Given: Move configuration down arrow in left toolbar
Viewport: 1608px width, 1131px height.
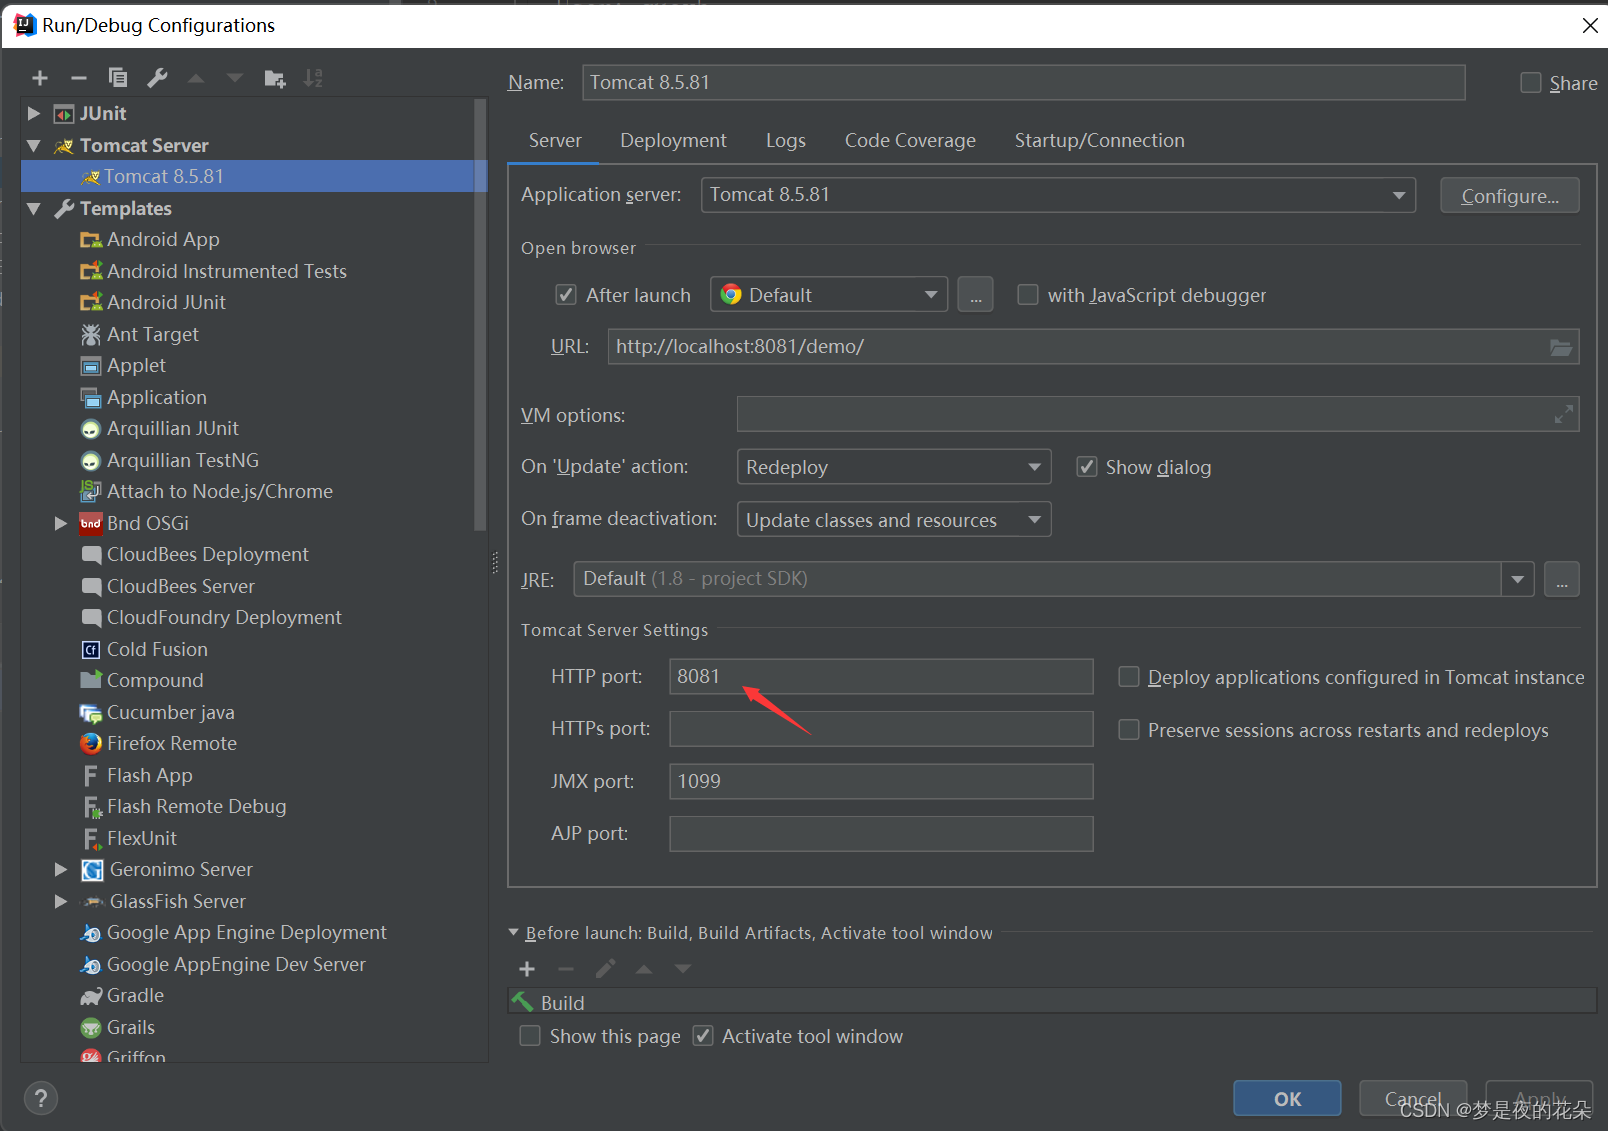Looking at the screenshot, I should click(235, 78).
